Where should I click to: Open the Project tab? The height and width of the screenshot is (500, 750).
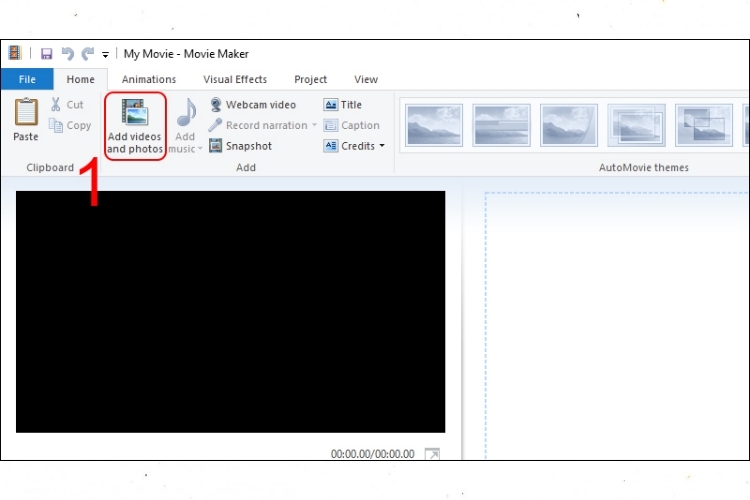[x=310, y=79]
